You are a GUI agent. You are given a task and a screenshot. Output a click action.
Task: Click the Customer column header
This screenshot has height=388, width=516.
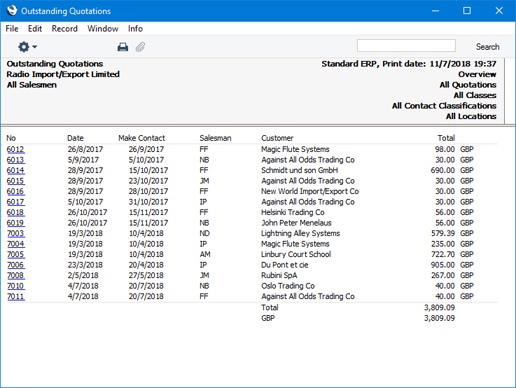[277, 138]
